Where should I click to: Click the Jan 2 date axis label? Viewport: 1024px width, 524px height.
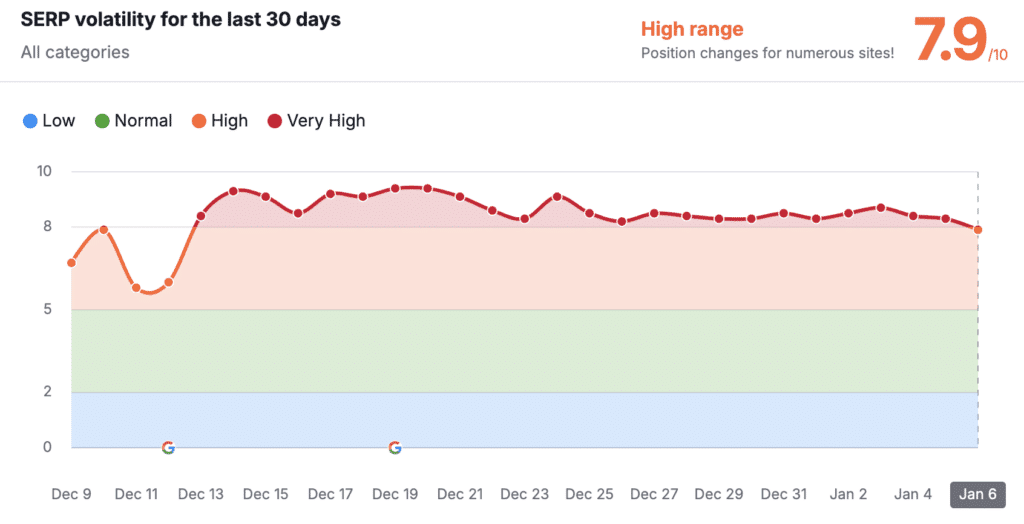pos(848,494)
